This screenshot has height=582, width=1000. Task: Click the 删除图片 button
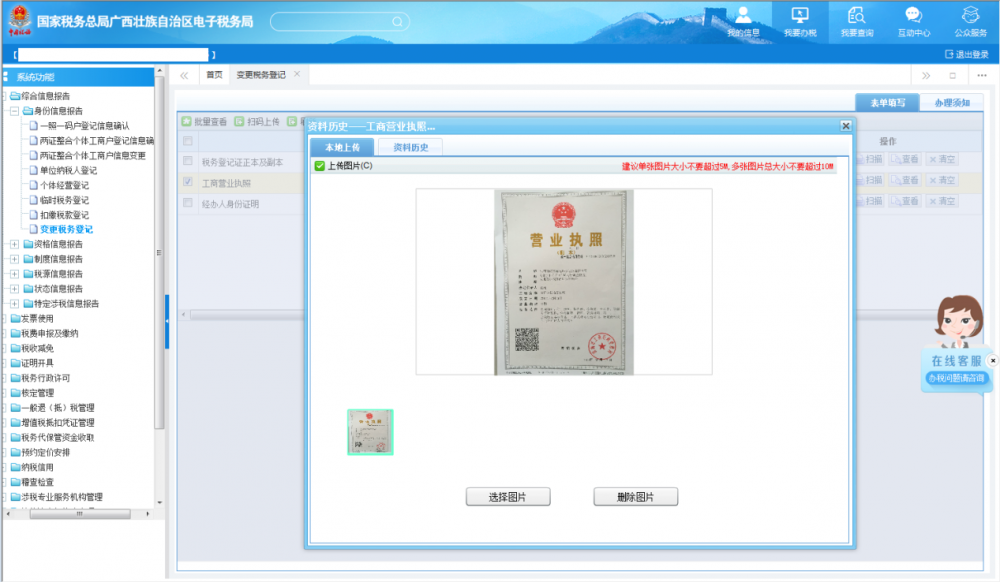pyautogui.click(x=635, y=497)
